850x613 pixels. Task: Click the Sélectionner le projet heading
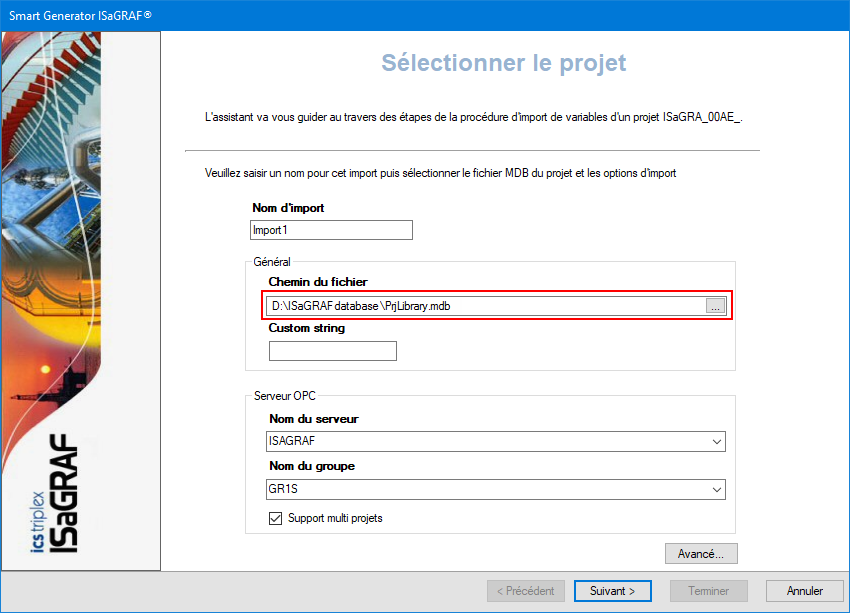[x=504, y=63]
